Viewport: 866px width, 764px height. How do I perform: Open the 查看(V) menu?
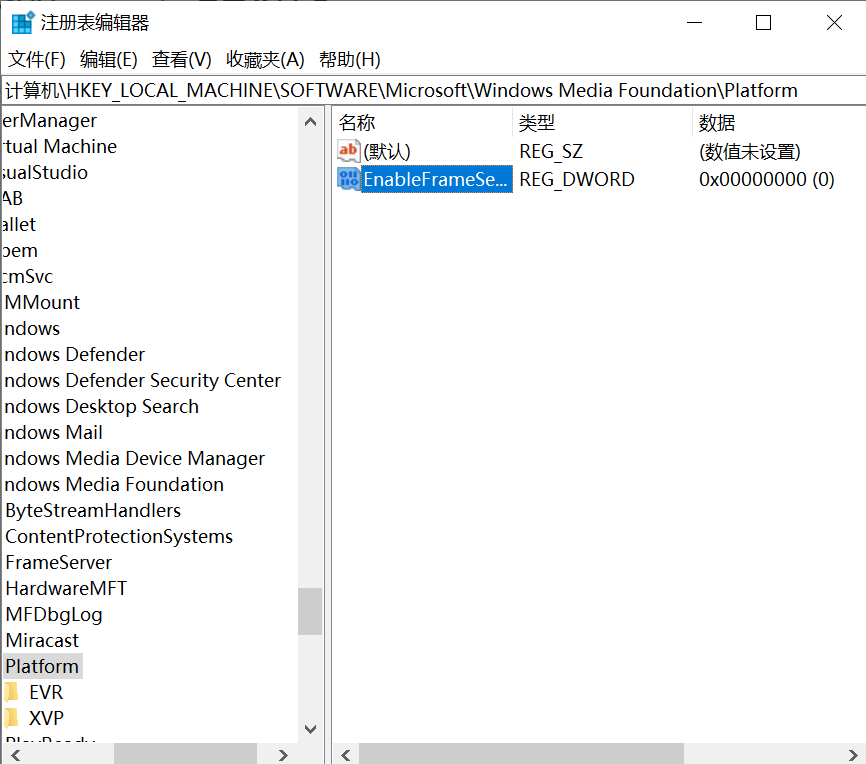[181, 59]
